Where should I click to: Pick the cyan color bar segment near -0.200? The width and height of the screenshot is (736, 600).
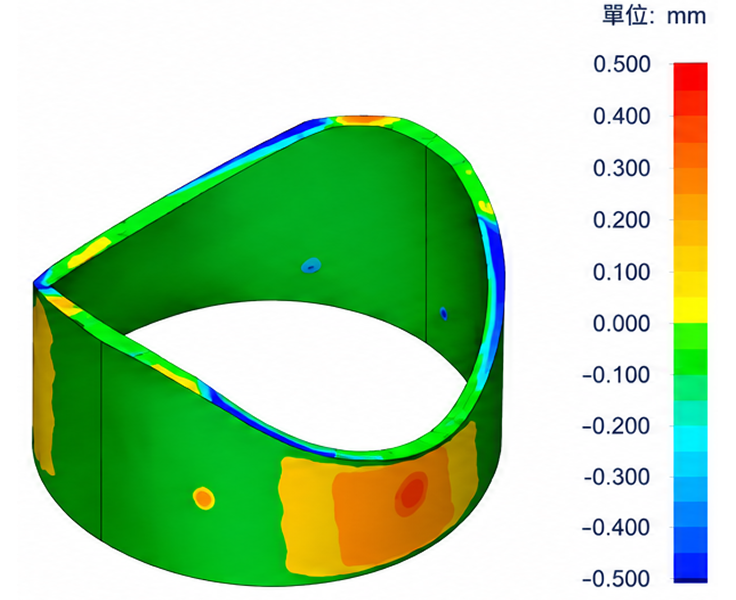[690, 438]
